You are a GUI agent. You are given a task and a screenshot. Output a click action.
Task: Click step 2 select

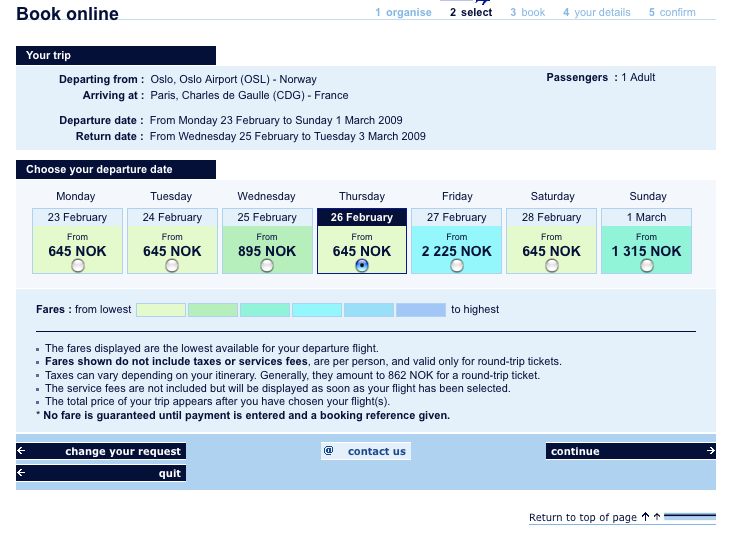tap(471, 13)
